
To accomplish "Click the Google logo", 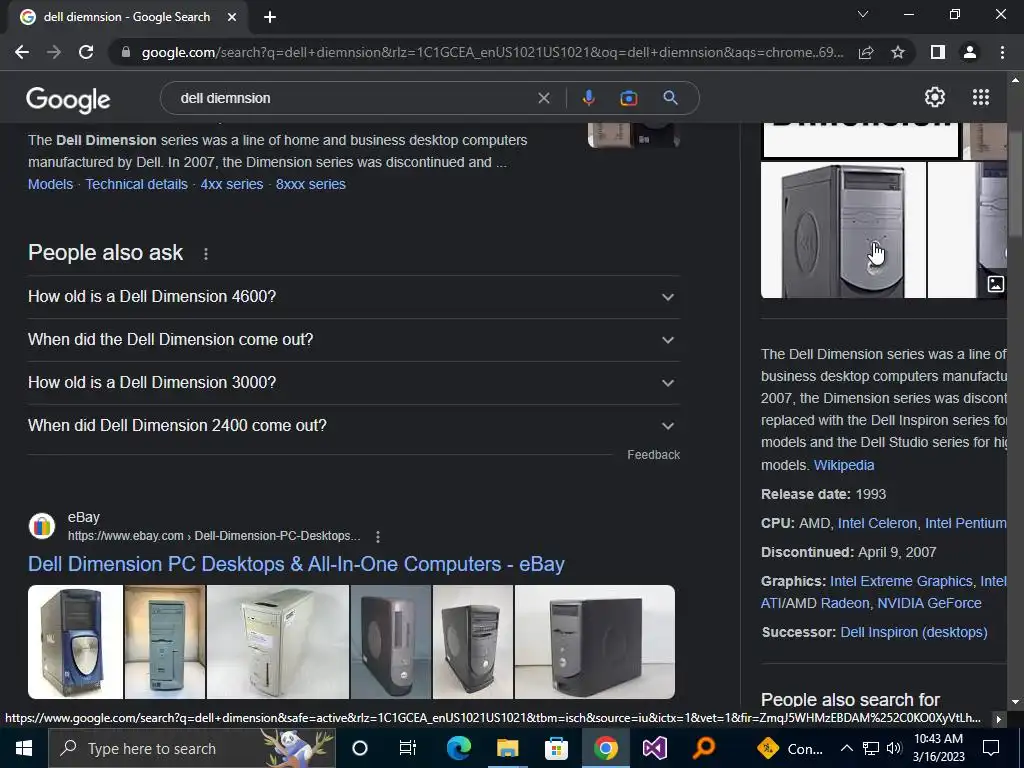I will (x=68, y=99).
